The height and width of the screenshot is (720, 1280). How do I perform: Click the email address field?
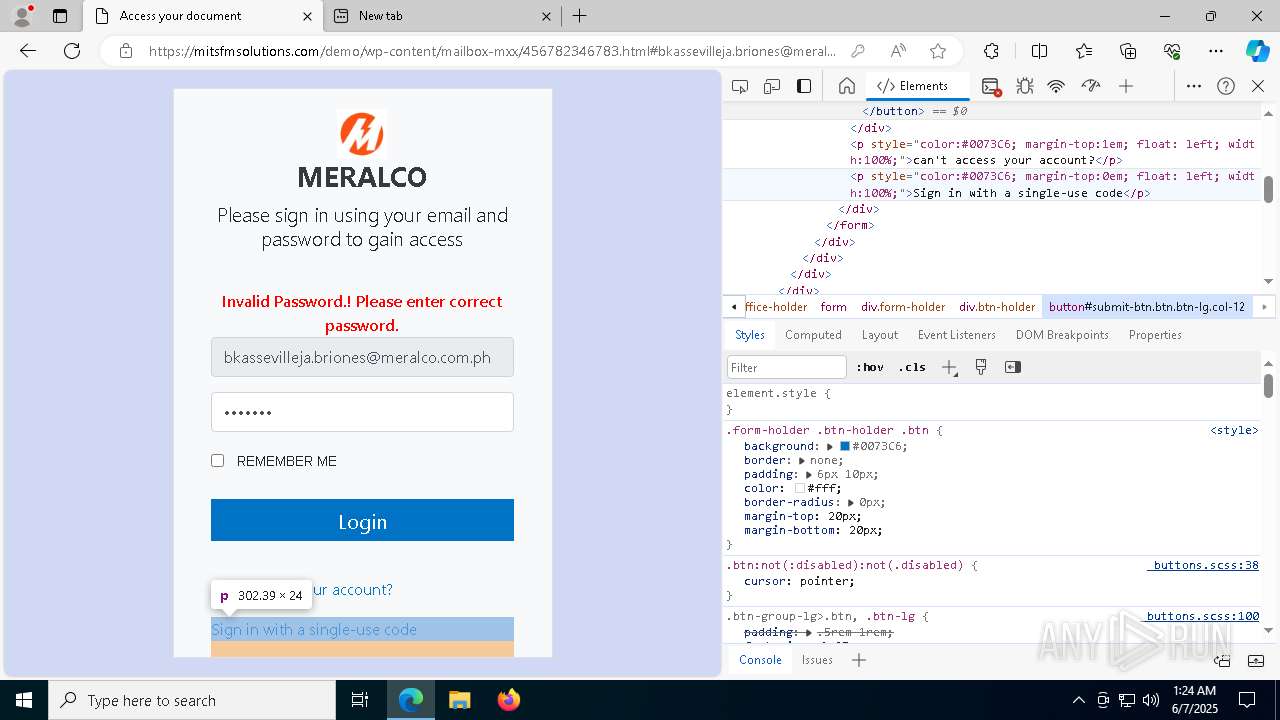coord(362,357)
